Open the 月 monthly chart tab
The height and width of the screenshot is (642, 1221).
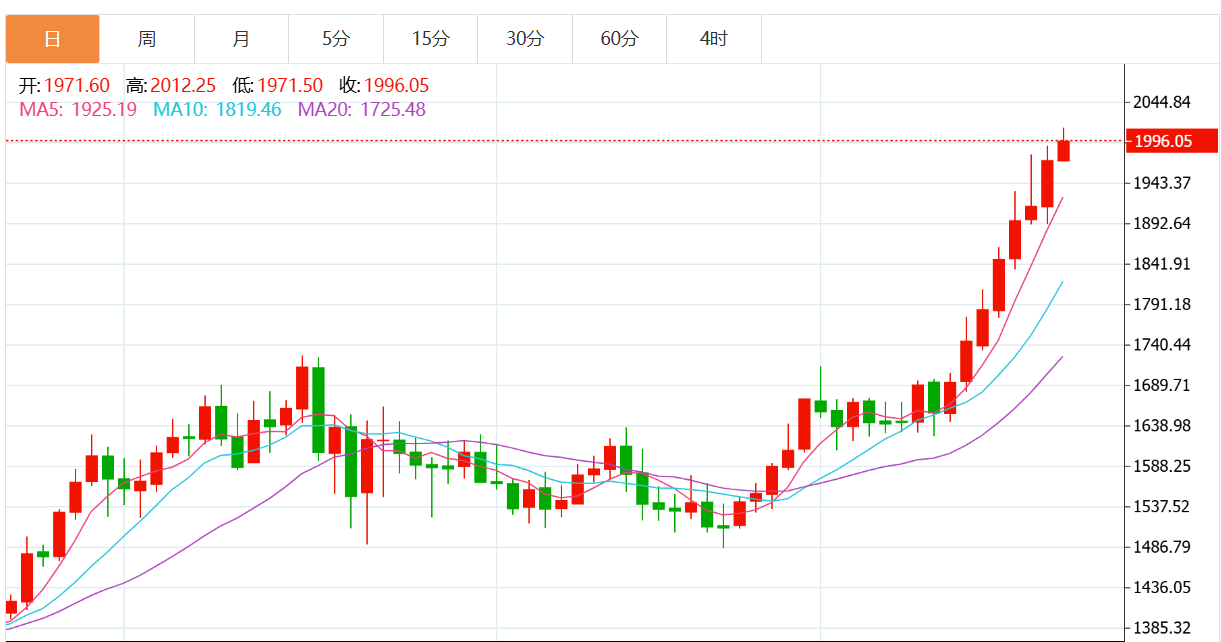[241, 39]
